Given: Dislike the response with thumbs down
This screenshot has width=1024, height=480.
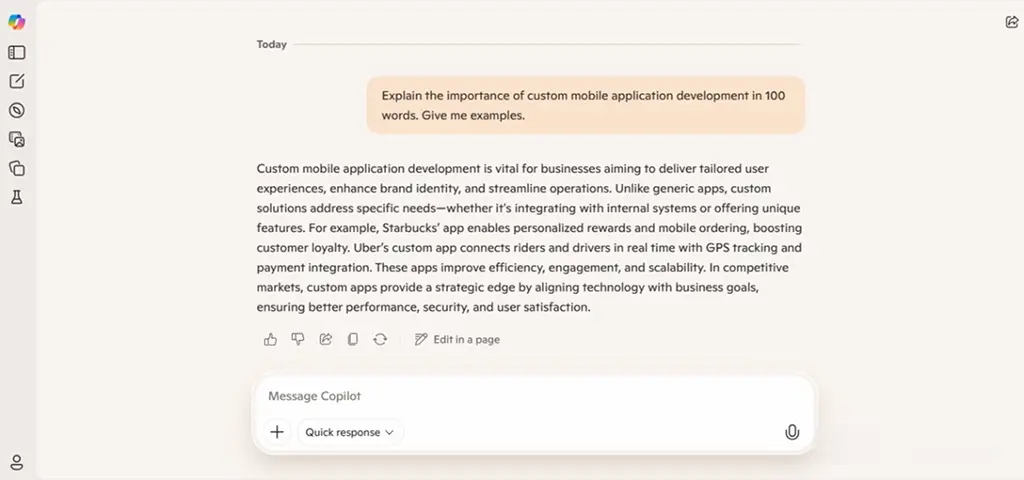Looking at the screenshot, I should tap(298, 339).
